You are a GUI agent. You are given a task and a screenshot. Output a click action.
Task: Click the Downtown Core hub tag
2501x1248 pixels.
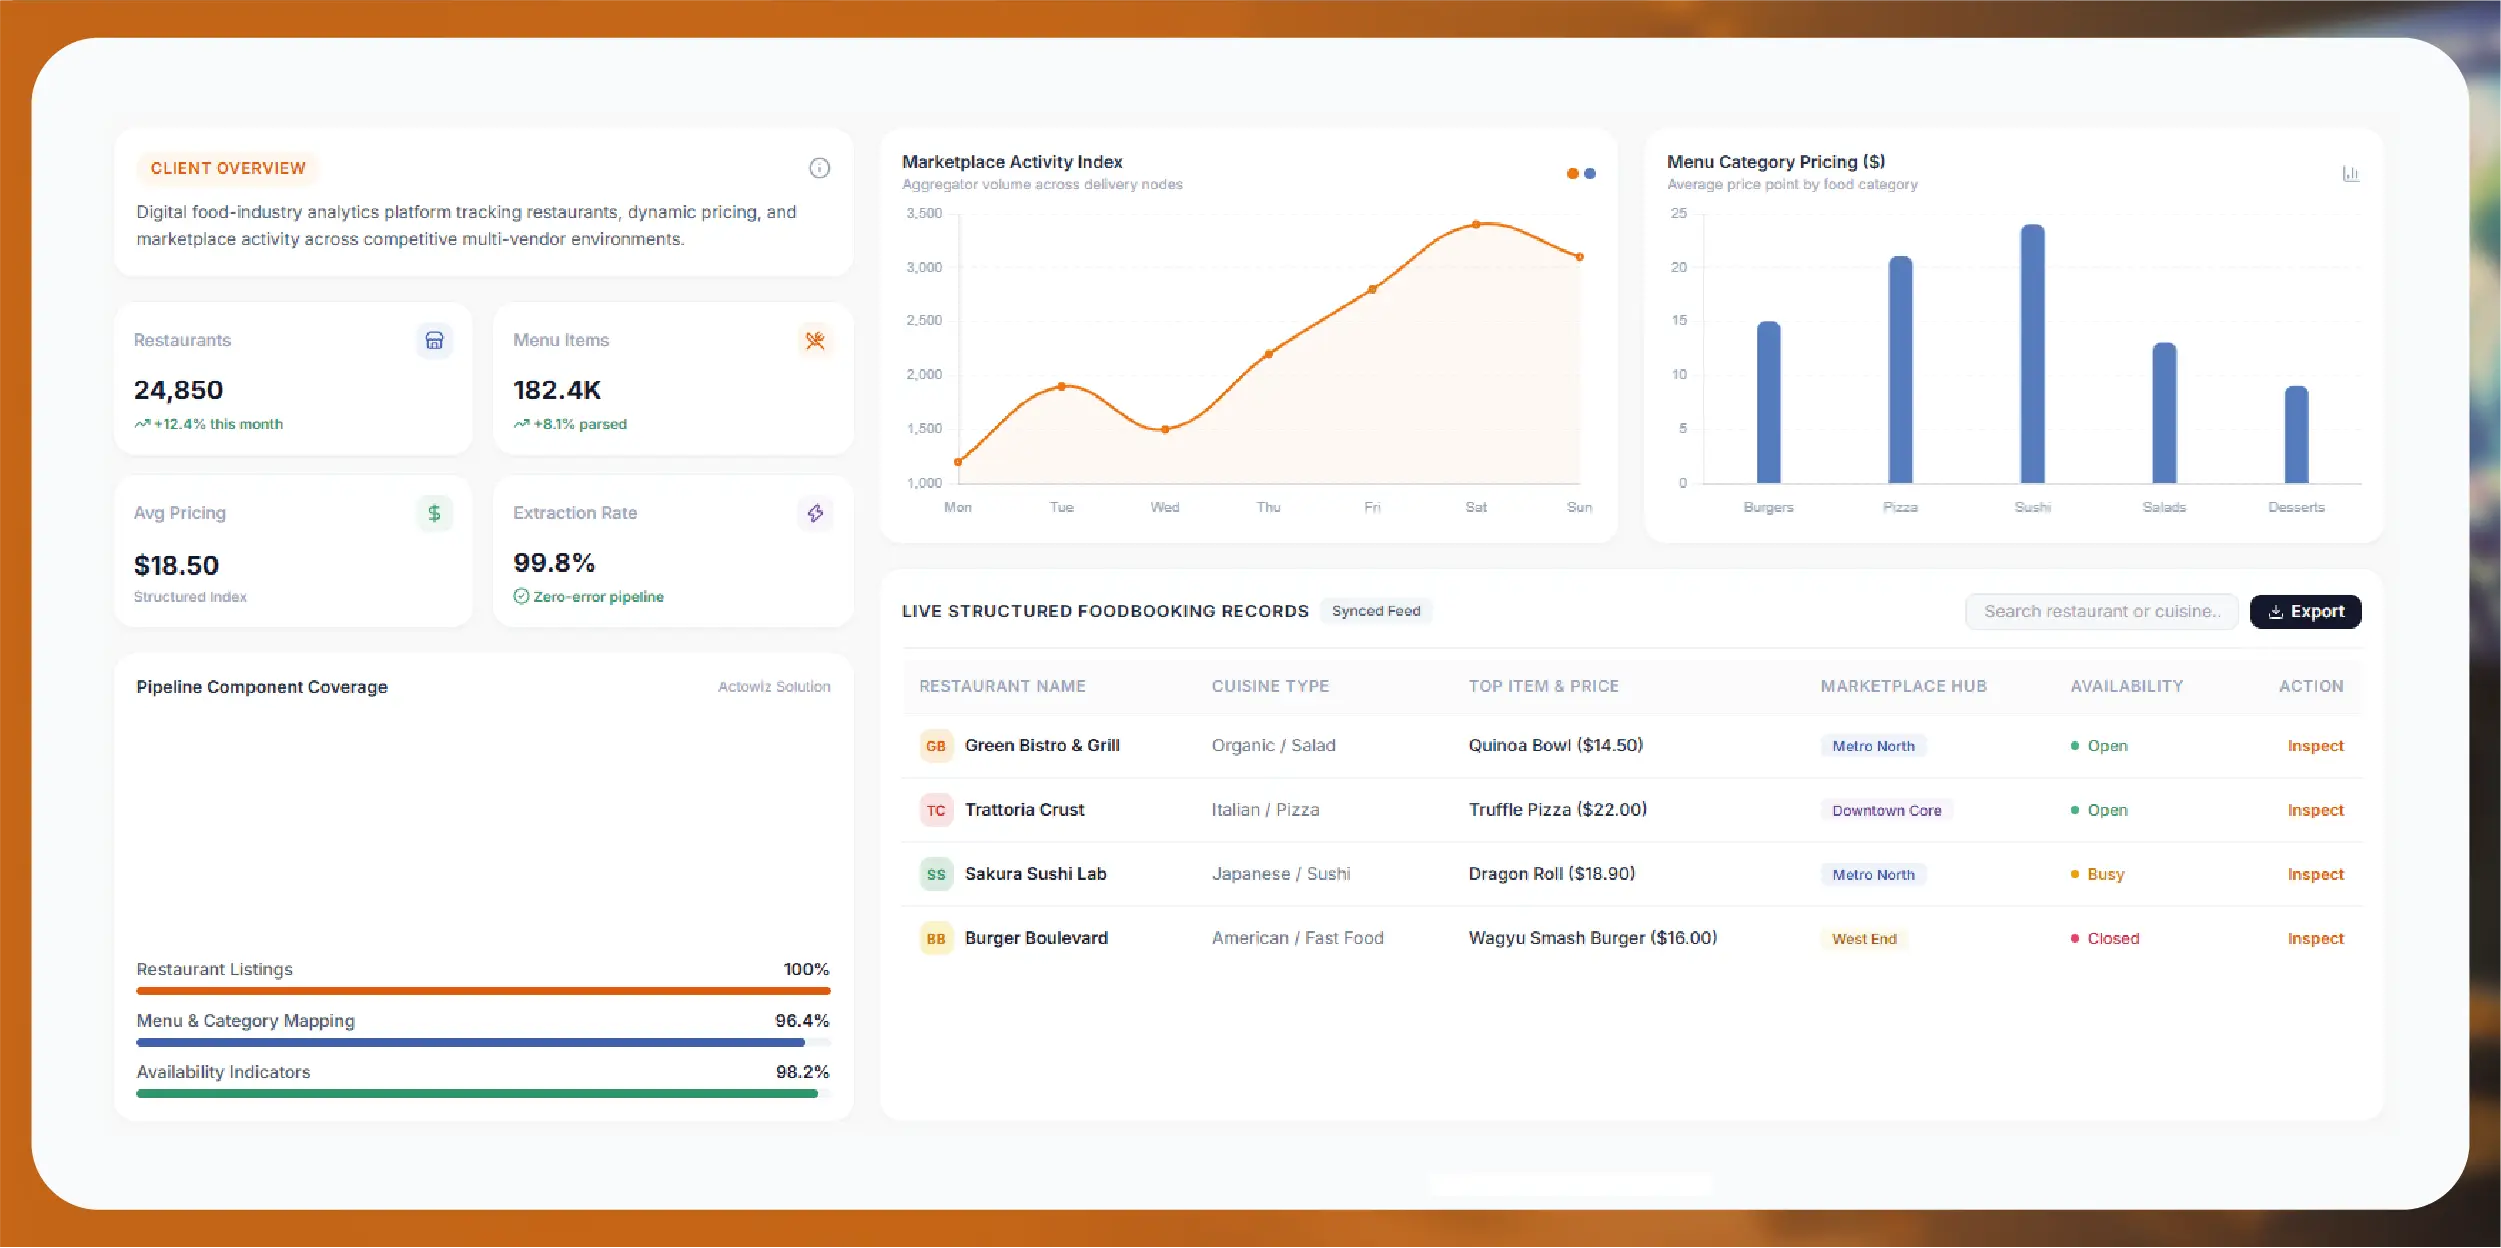coord(1886,810)
